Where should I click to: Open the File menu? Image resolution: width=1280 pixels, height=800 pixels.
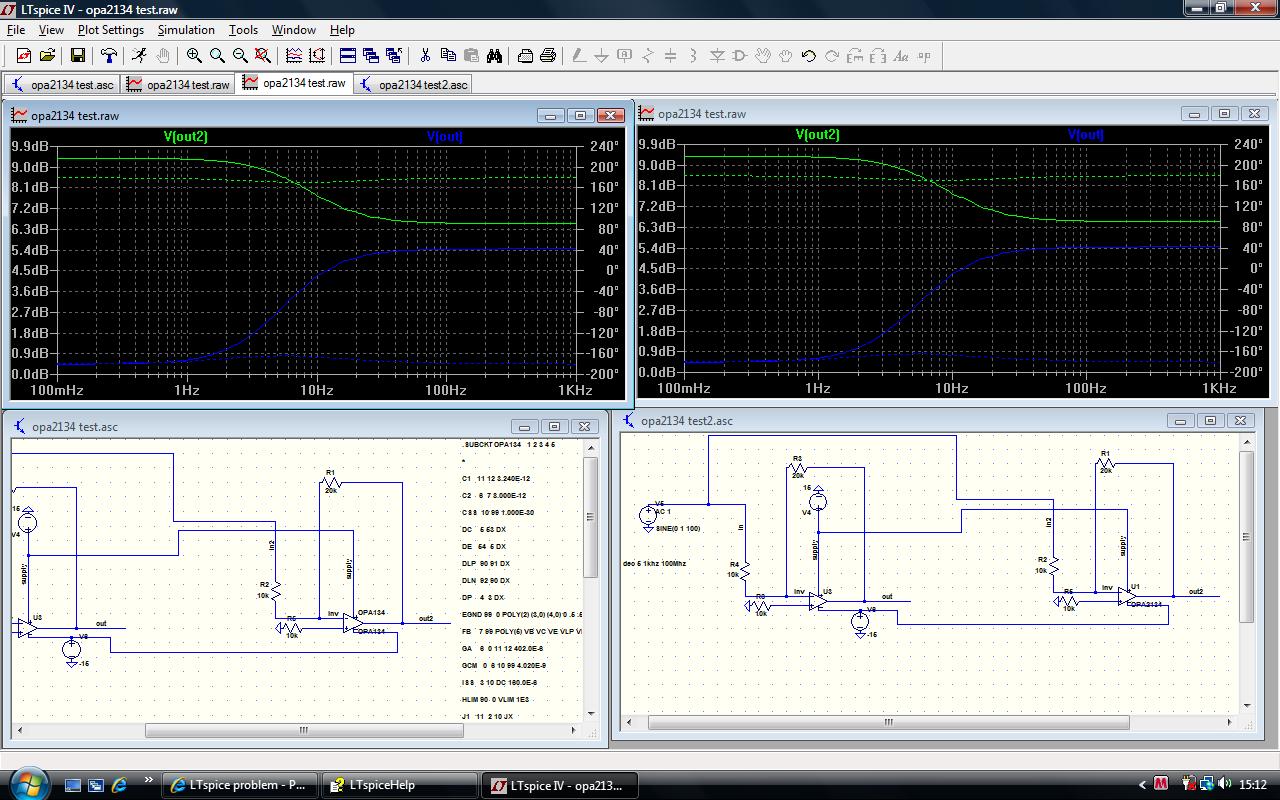16,30
